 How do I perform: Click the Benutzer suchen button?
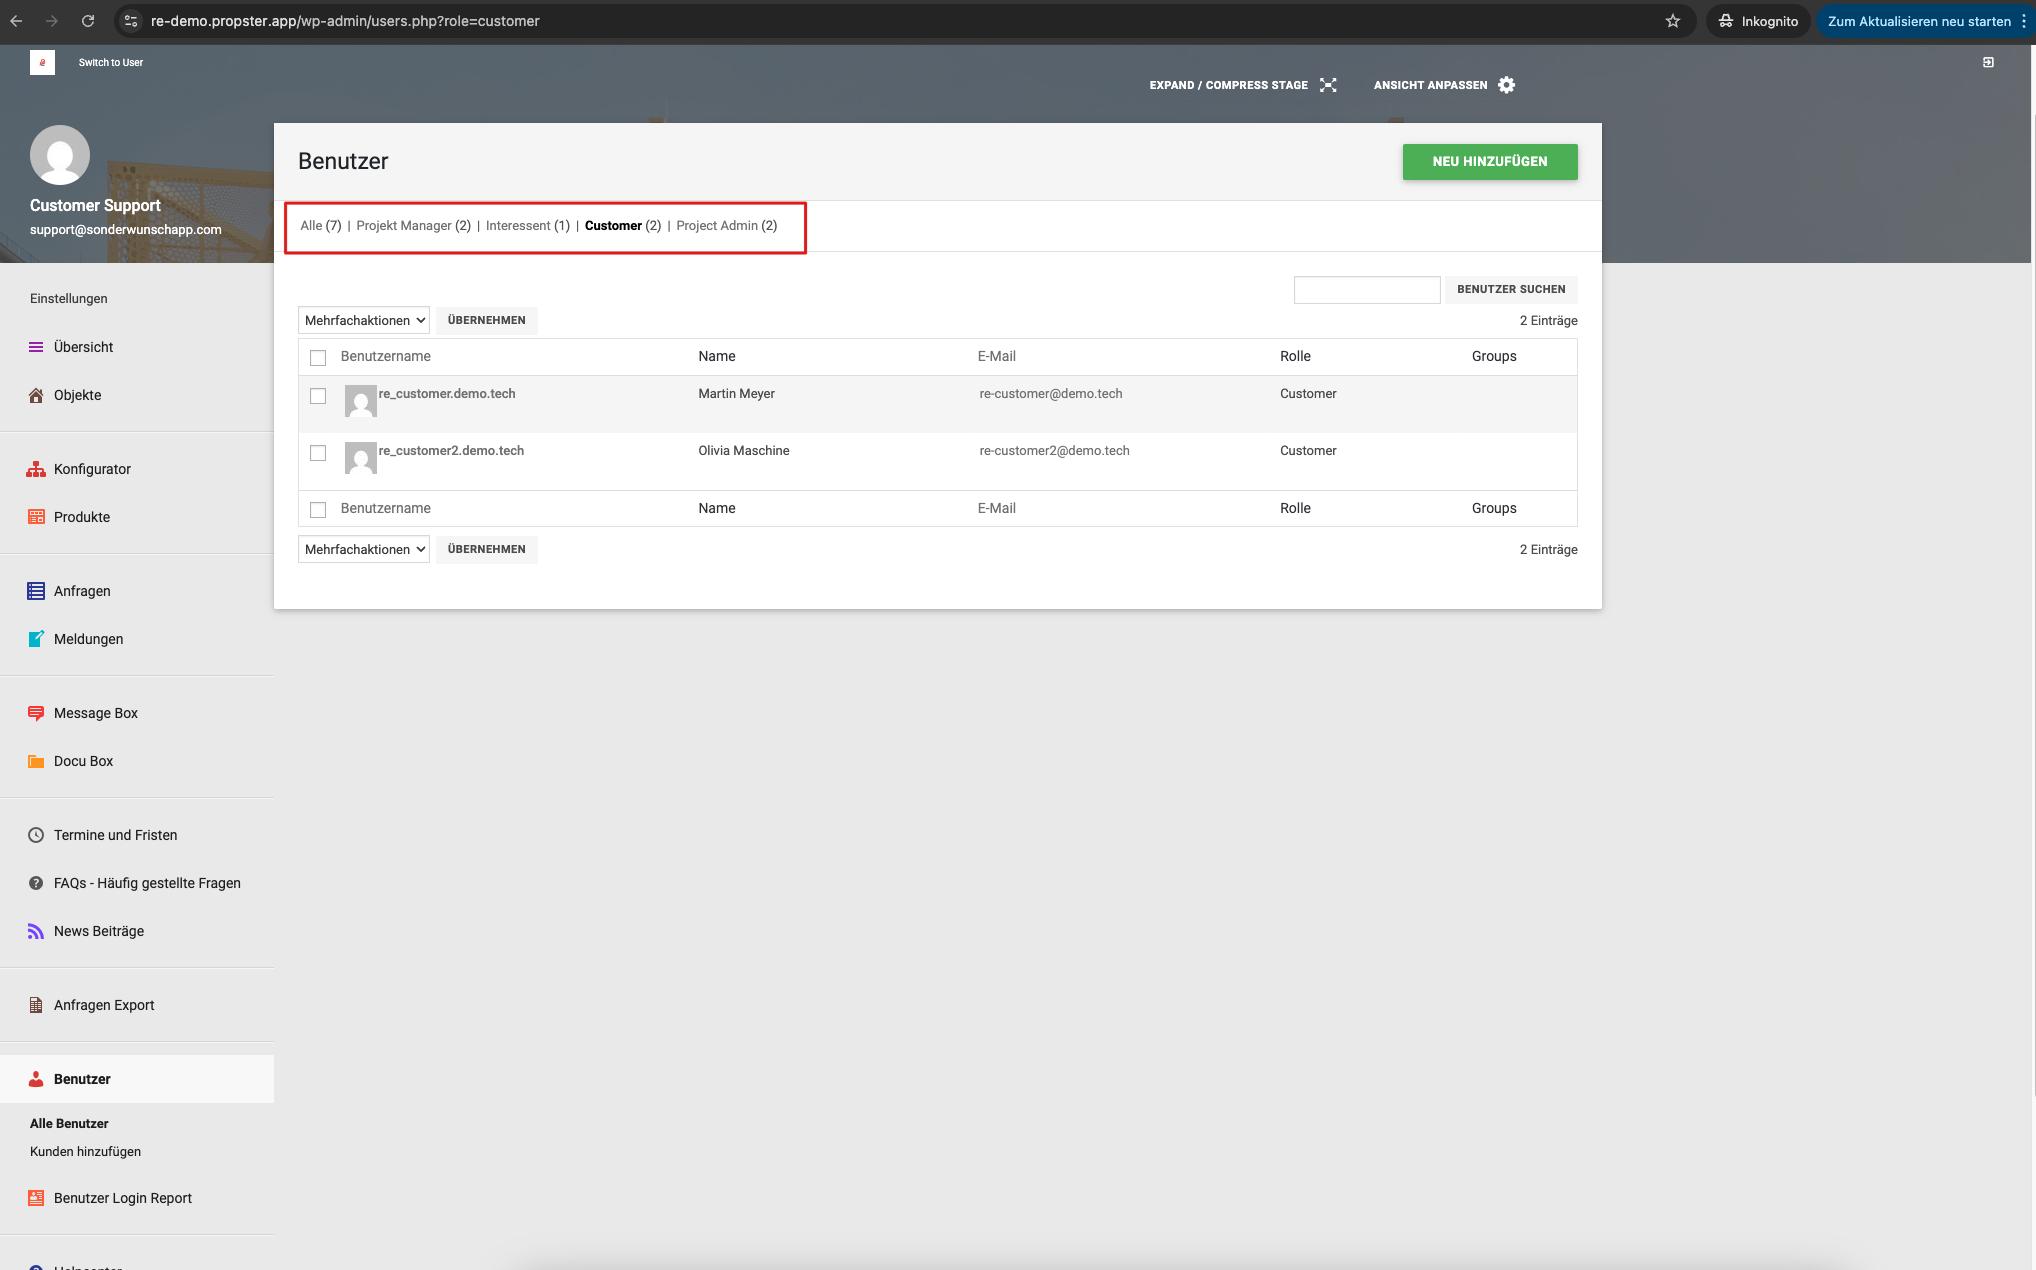coord(1511,290)
